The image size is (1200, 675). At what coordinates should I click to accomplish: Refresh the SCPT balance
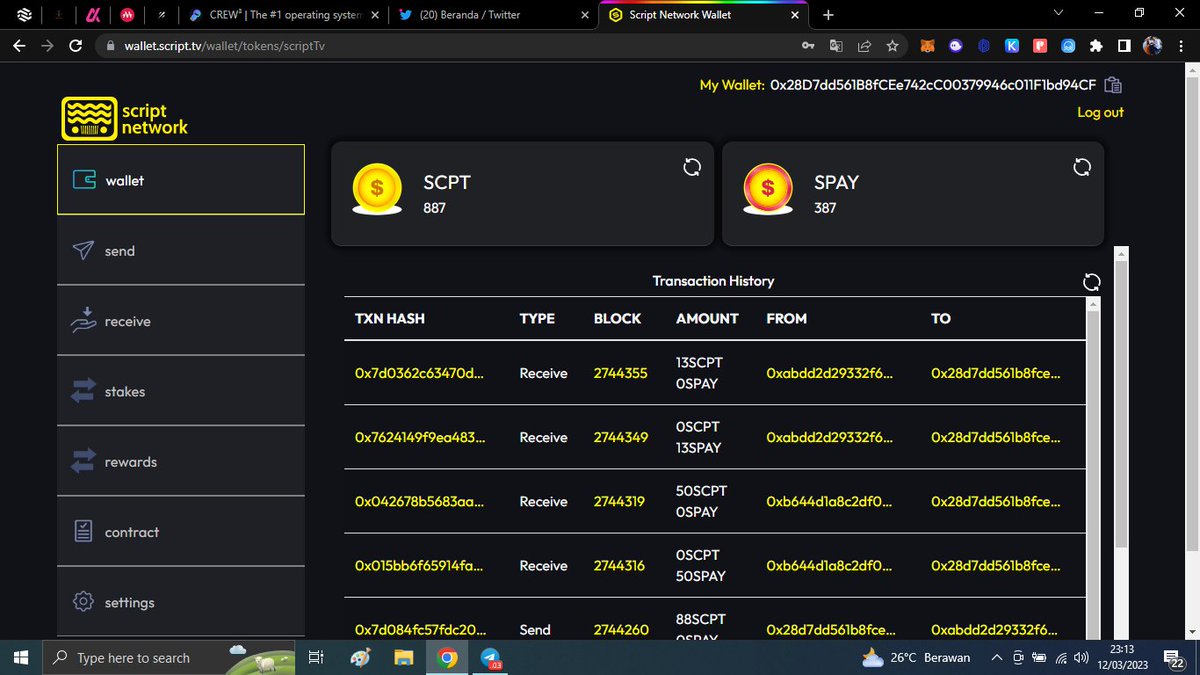coord(691,167)
